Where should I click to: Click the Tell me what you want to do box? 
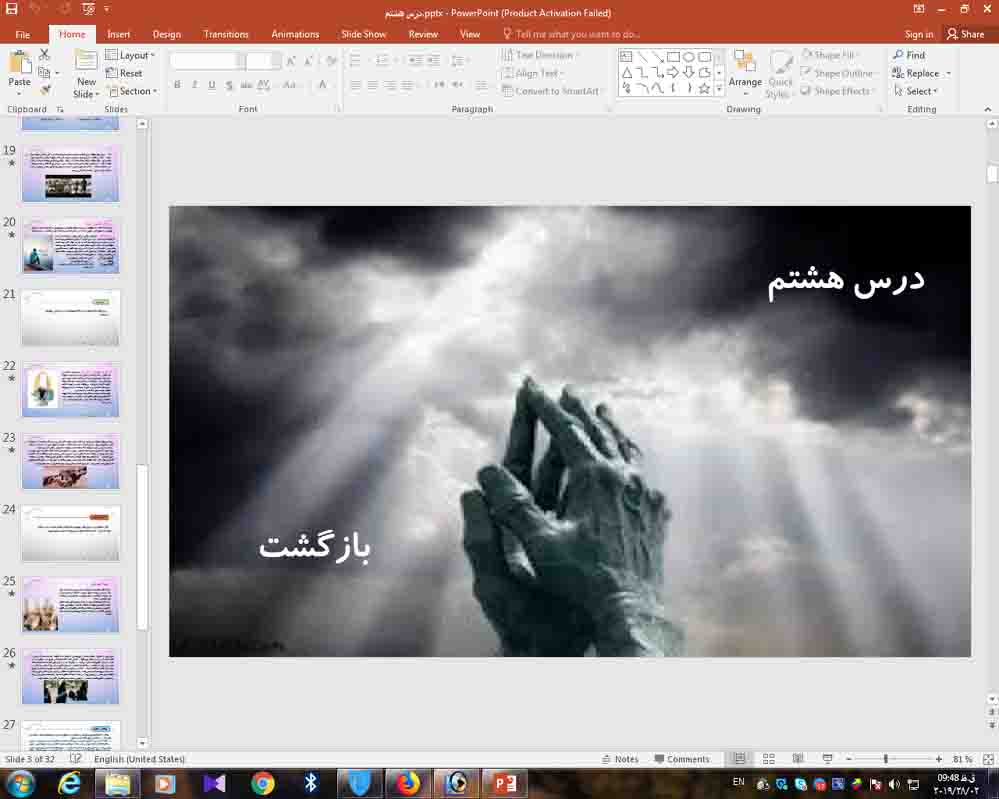571,34
